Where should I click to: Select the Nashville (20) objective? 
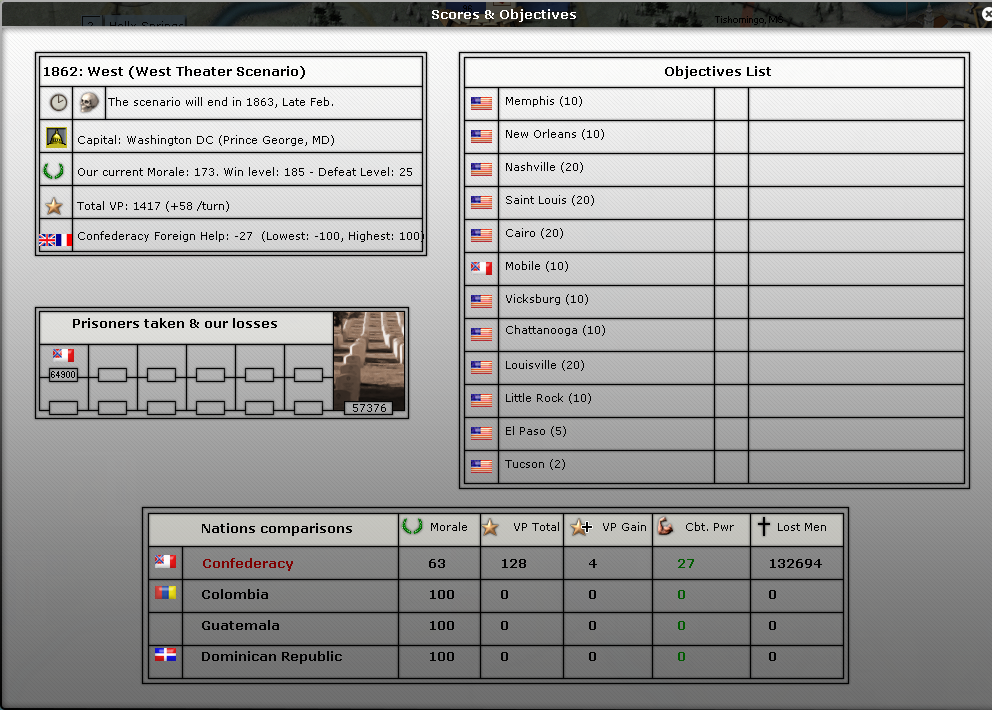[544, 167]
